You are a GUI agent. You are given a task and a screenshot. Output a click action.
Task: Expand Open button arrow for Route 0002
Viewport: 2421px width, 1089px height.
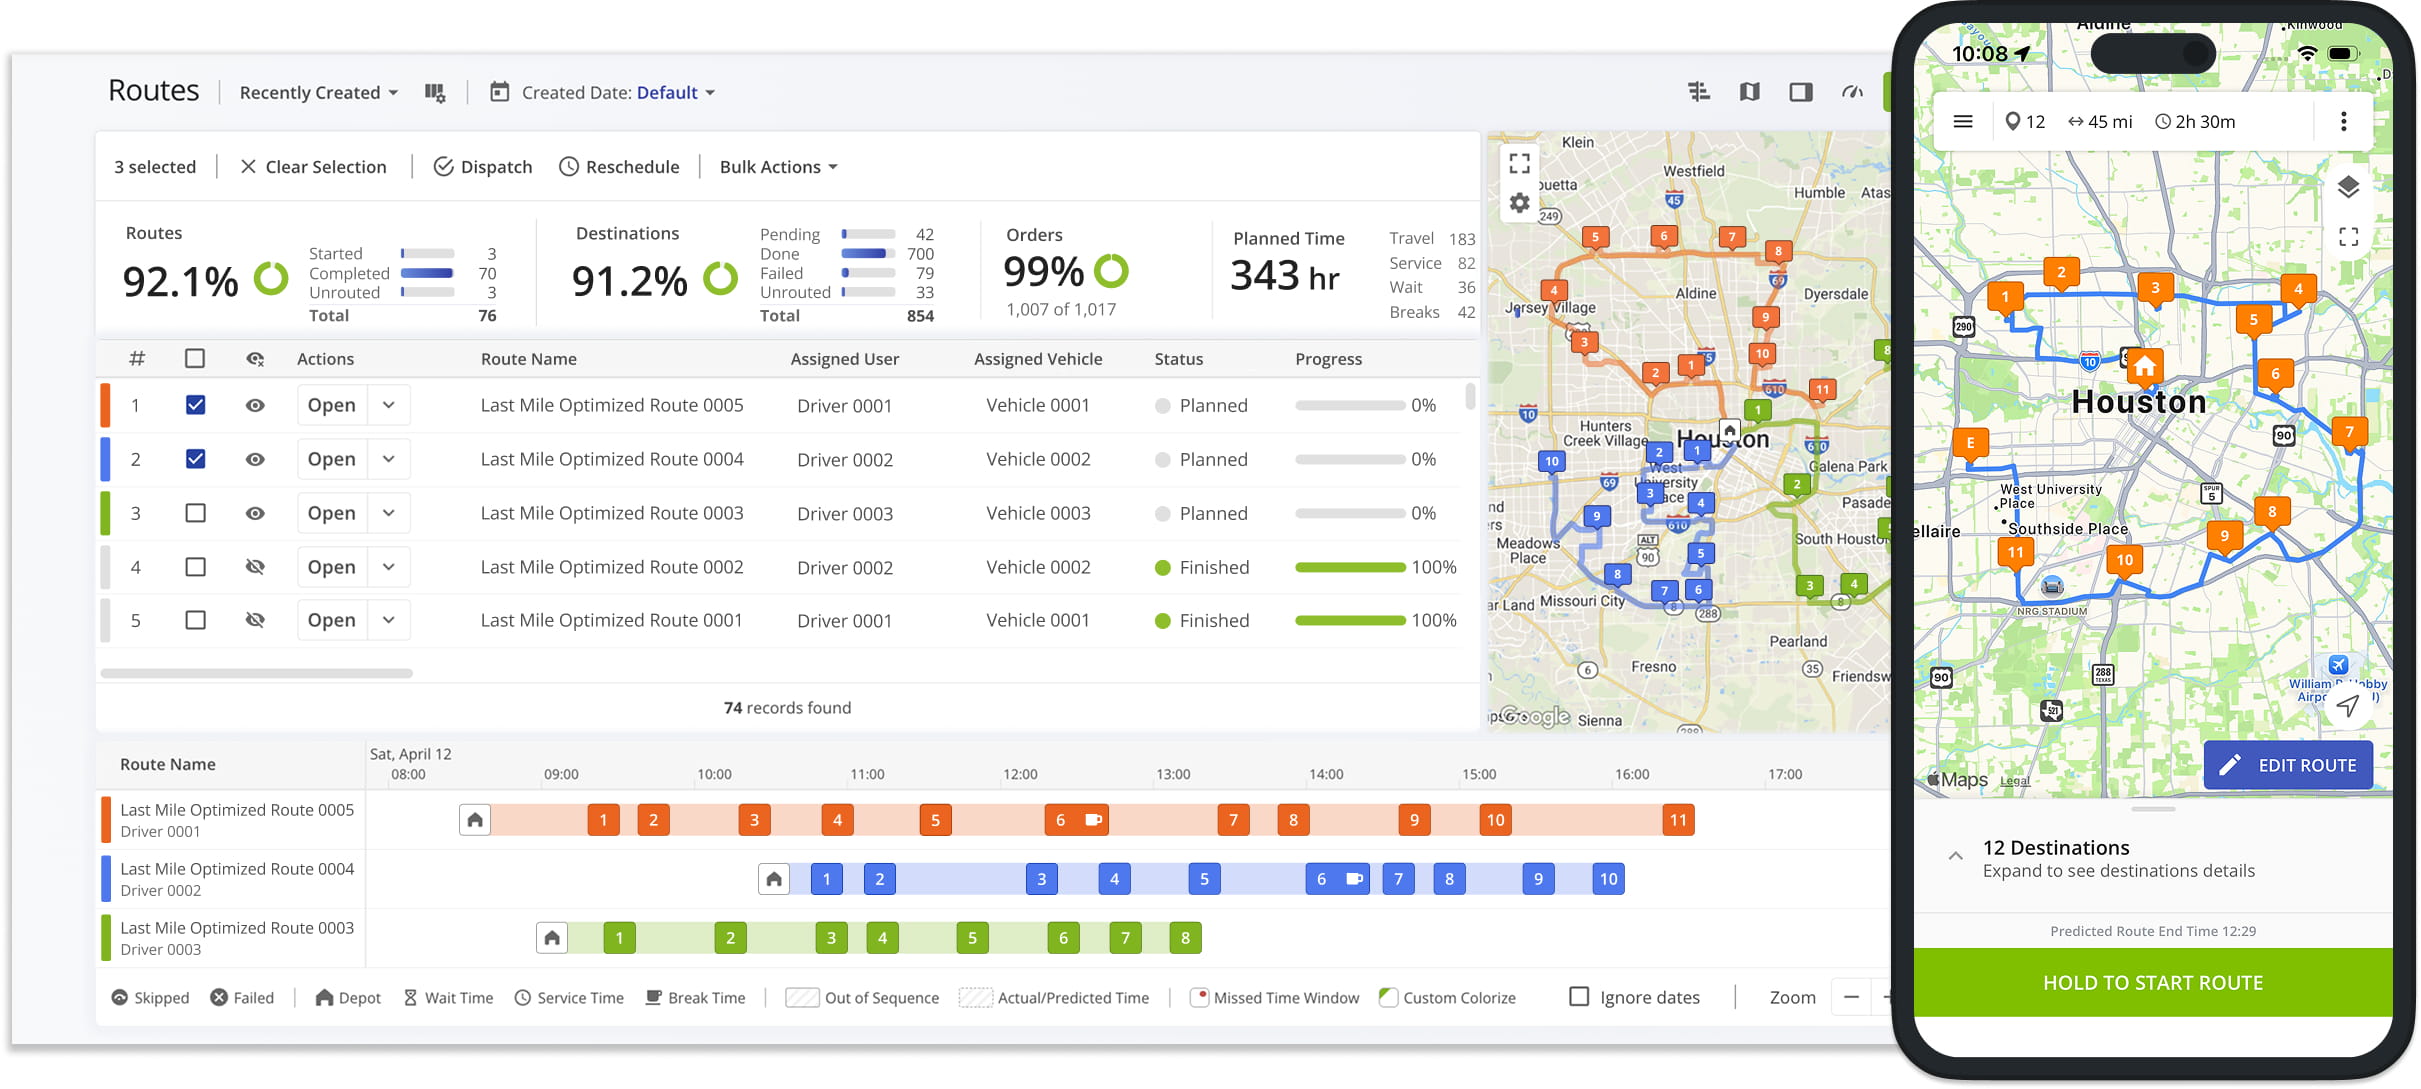tap(389, 567)
